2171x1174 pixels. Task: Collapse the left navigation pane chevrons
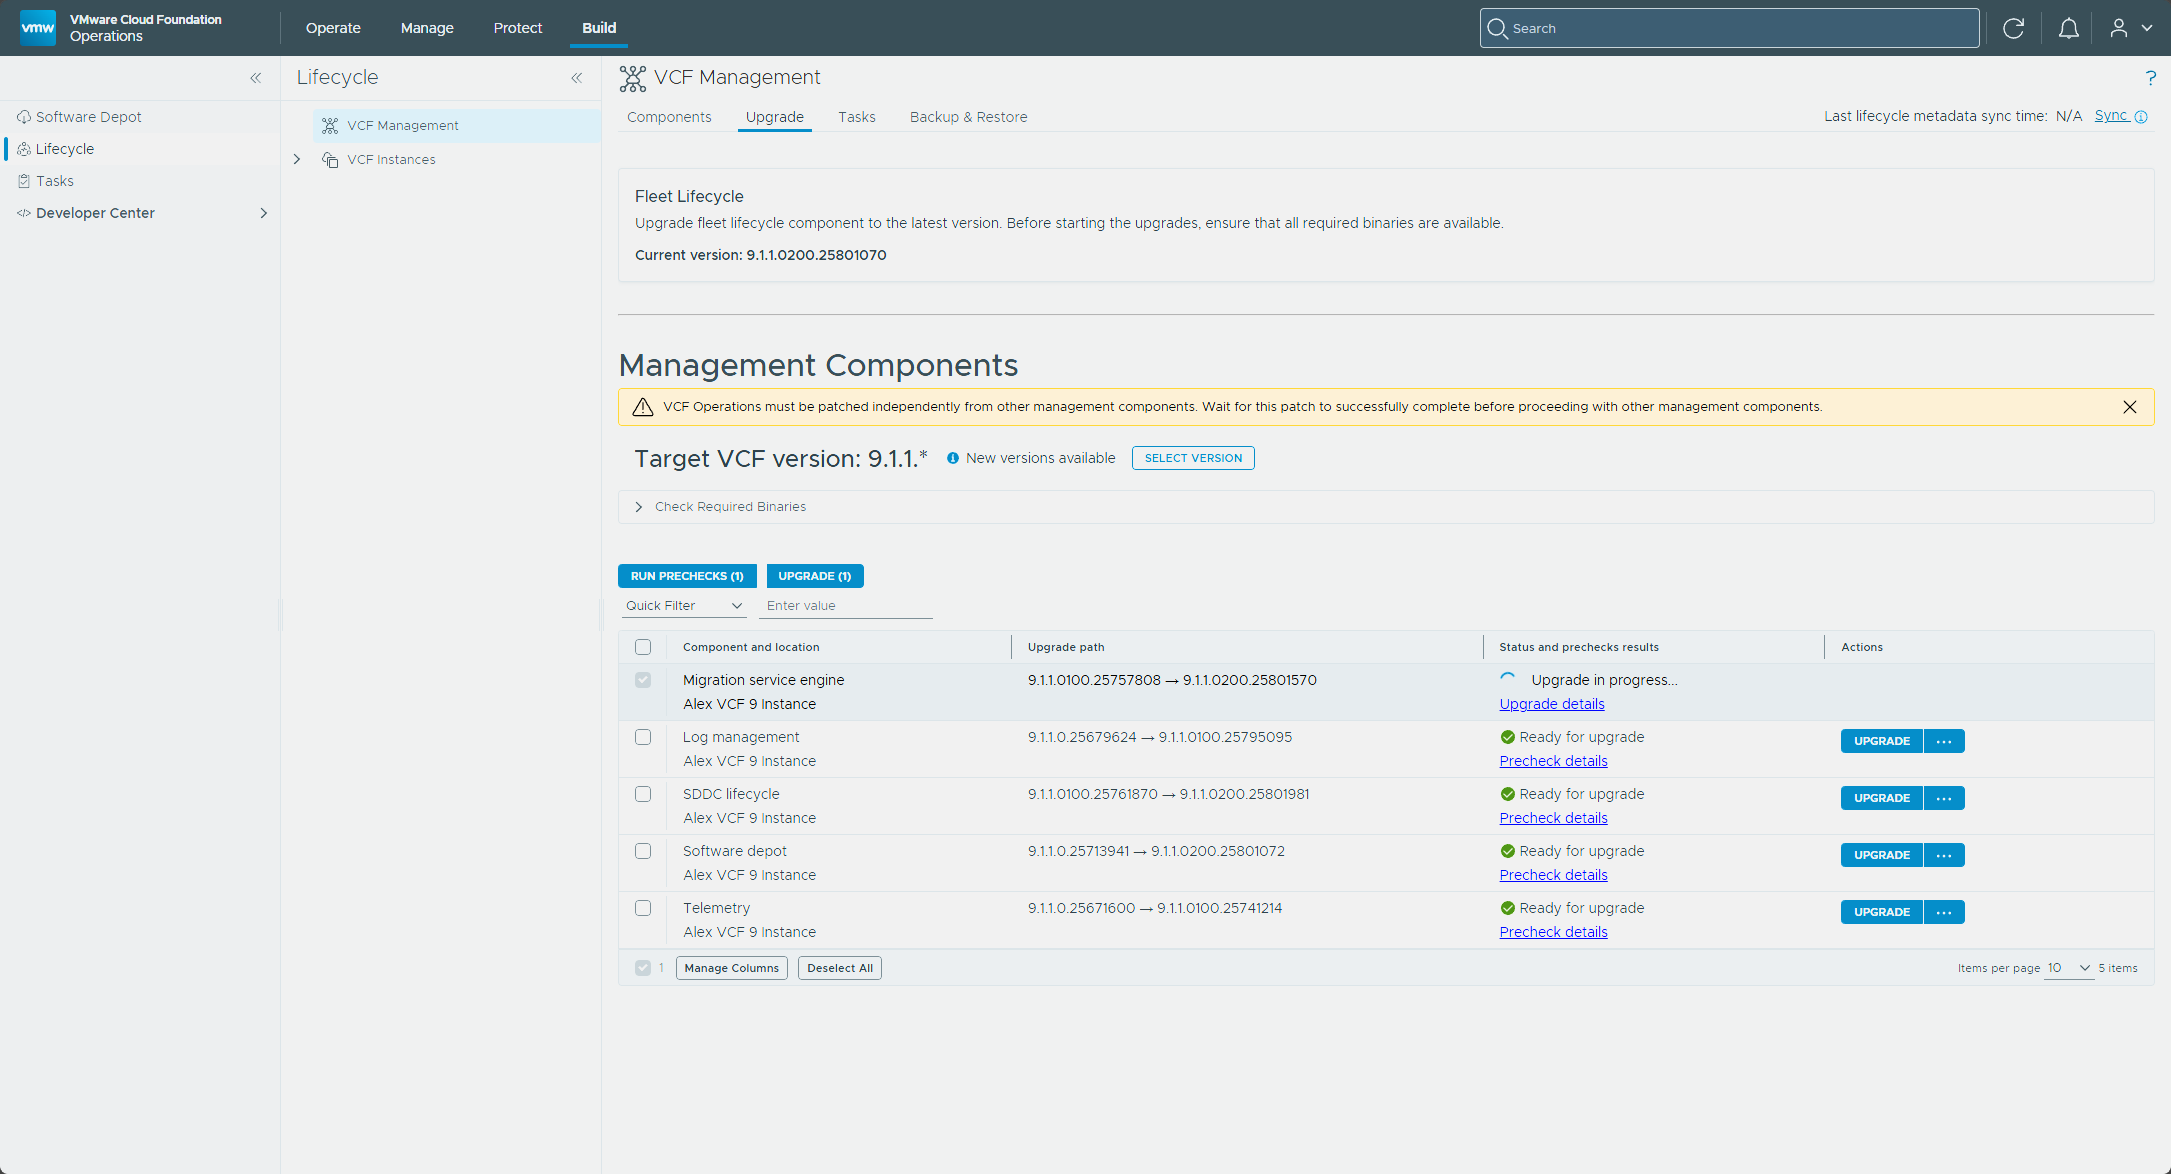(256, 77)
